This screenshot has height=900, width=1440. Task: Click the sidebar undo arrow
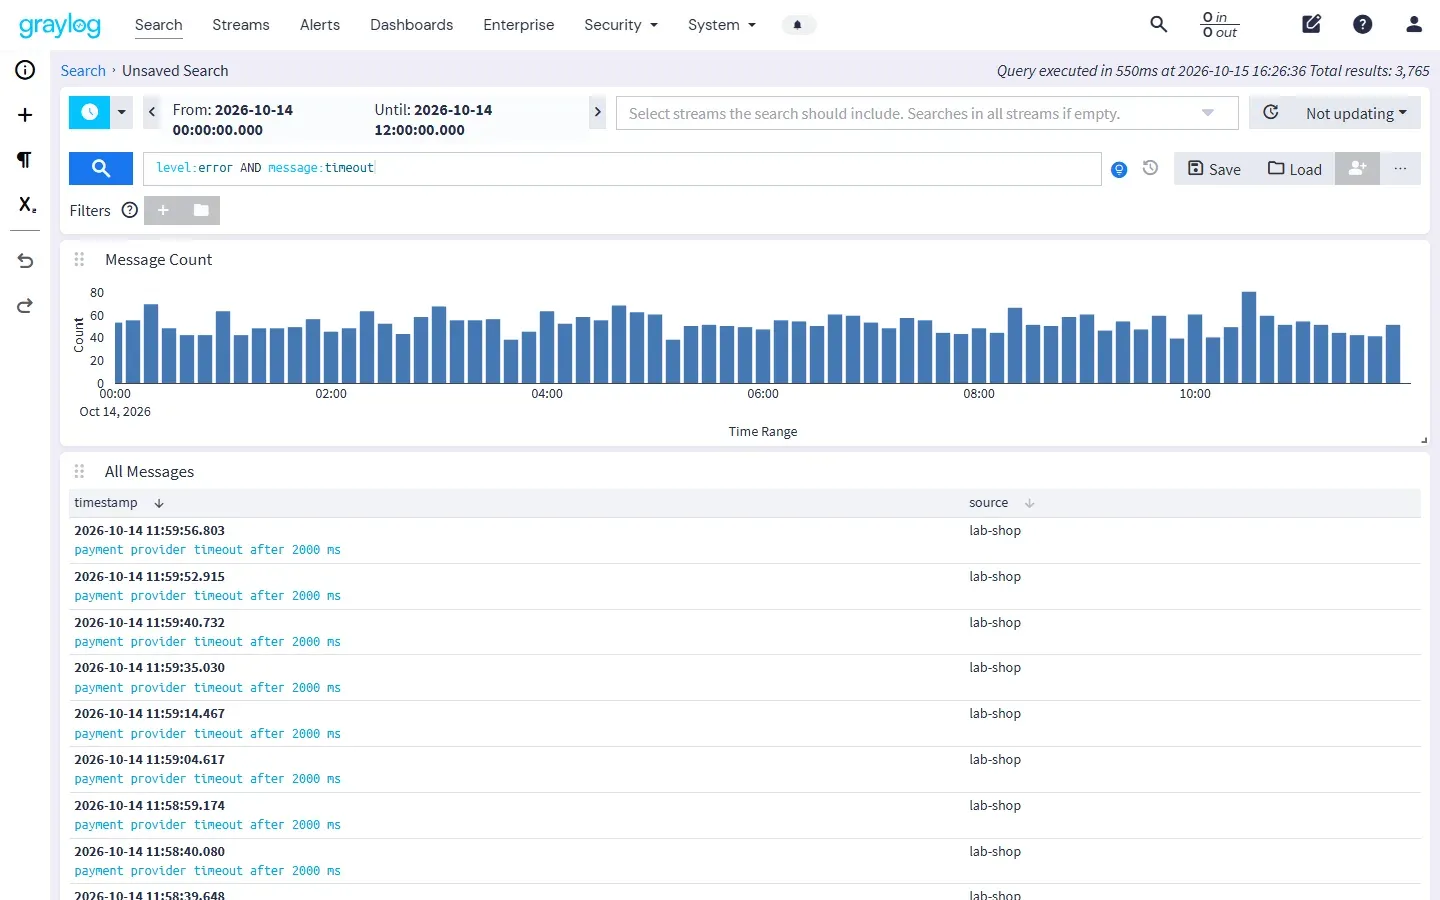click(25, 261)
